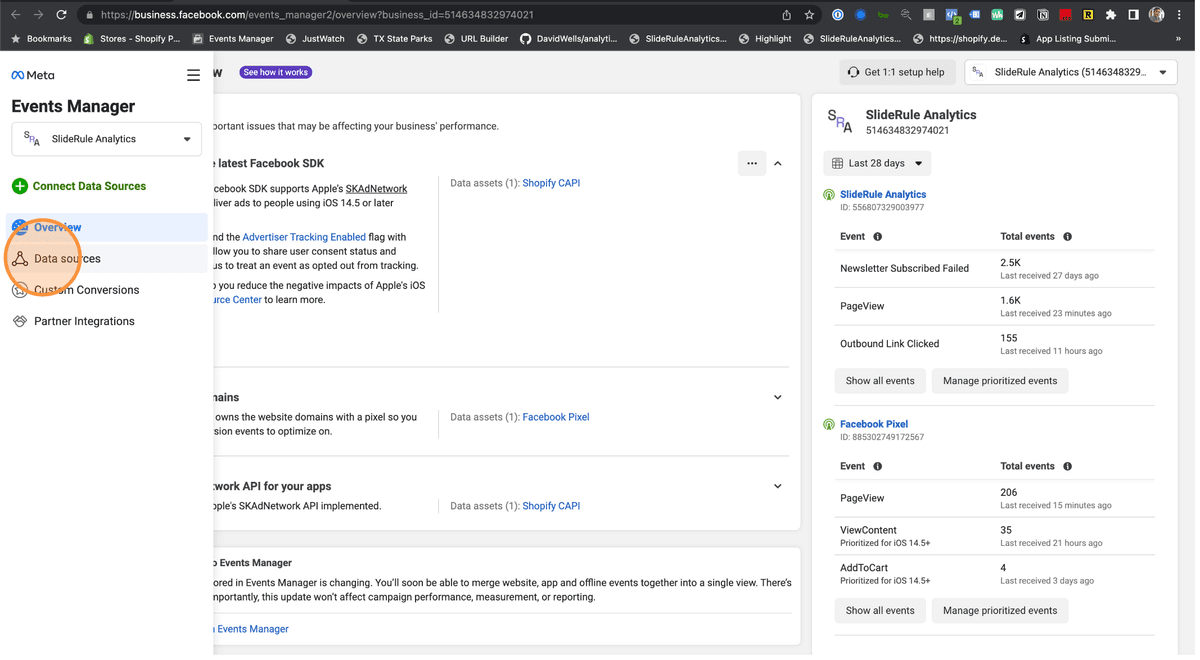Open the URL Builder bookmark
Viewport: 1200px width, 660px height.
pos(475,39)
